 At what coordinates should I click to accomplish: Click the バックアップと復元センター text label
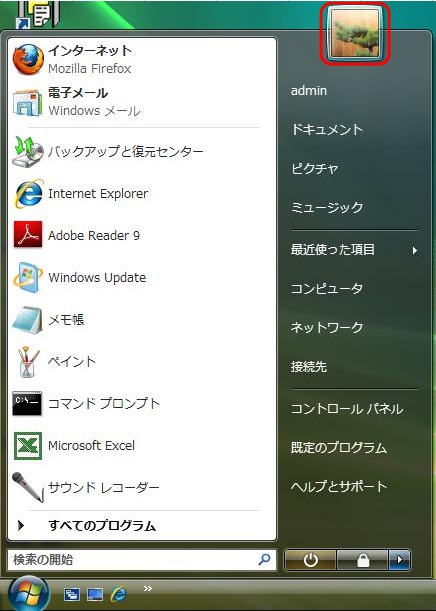point(125,152)
